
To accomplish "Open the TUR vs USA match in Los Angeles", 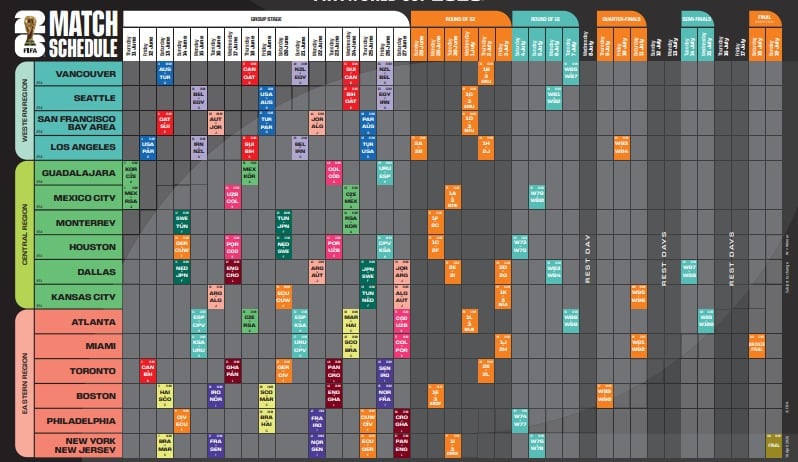I will click(368, 148).
